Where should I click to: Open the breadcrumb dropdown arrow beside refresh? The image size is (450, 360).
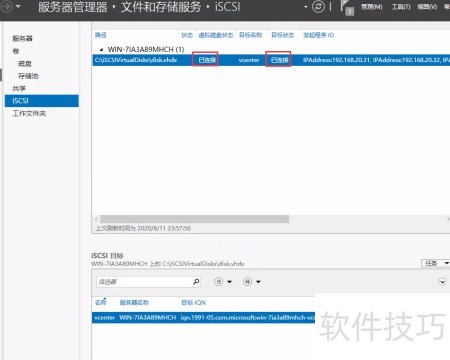click(x=306, y=7)
